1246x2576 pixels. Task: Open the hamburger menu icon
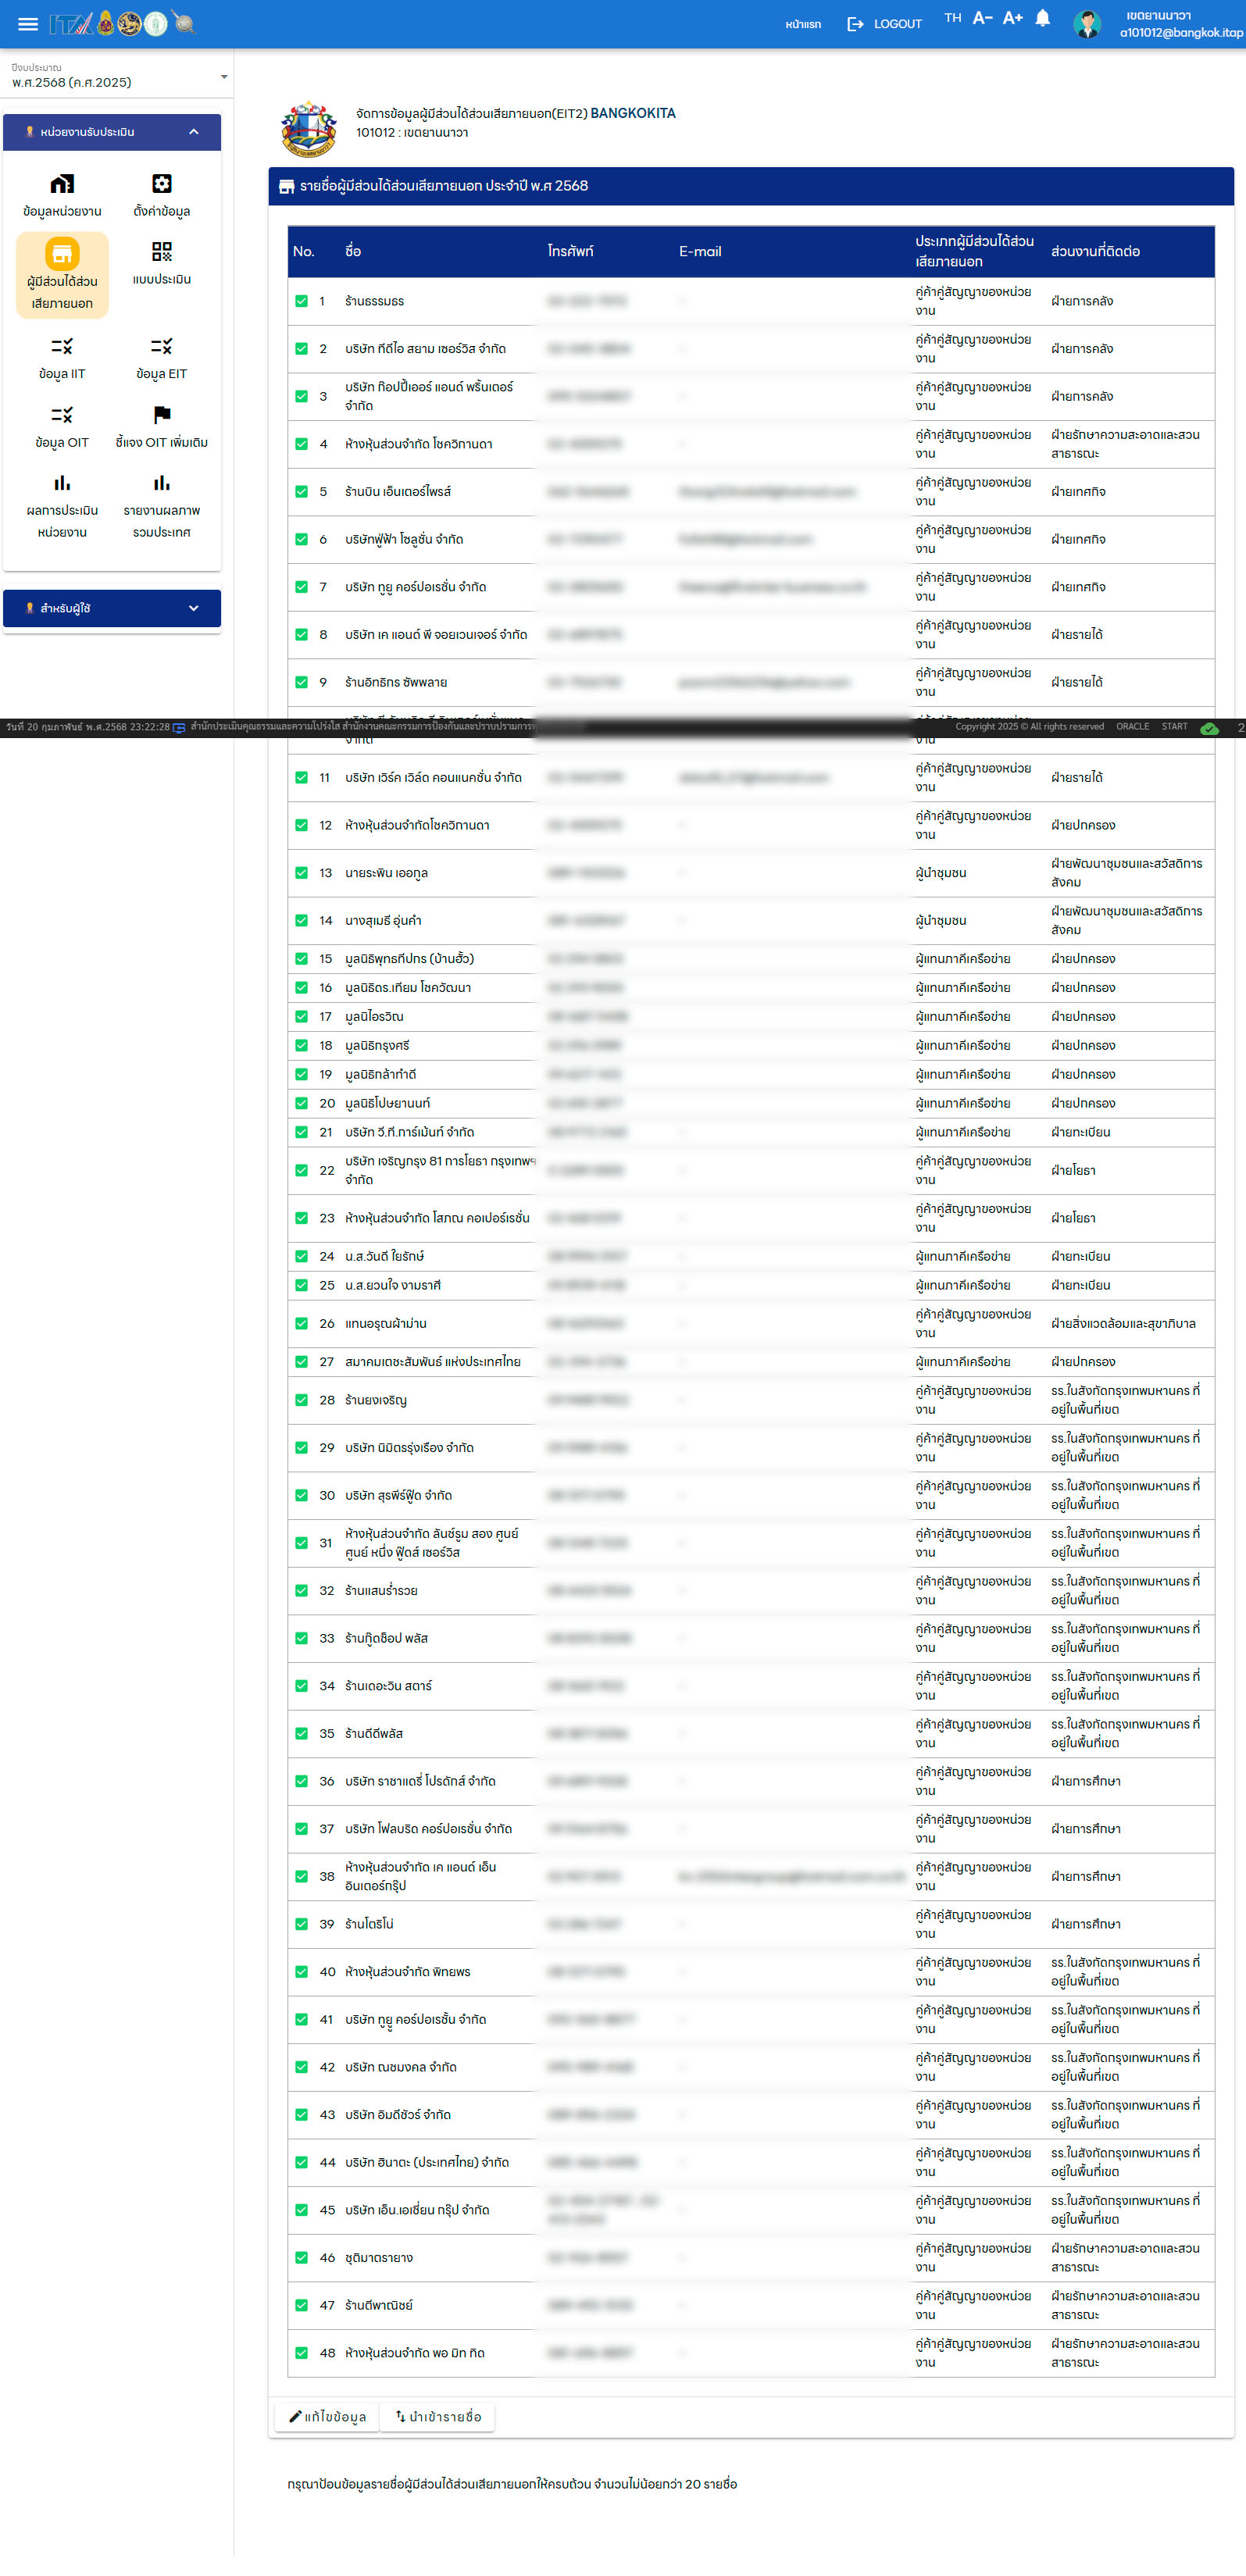coord(28,24)
